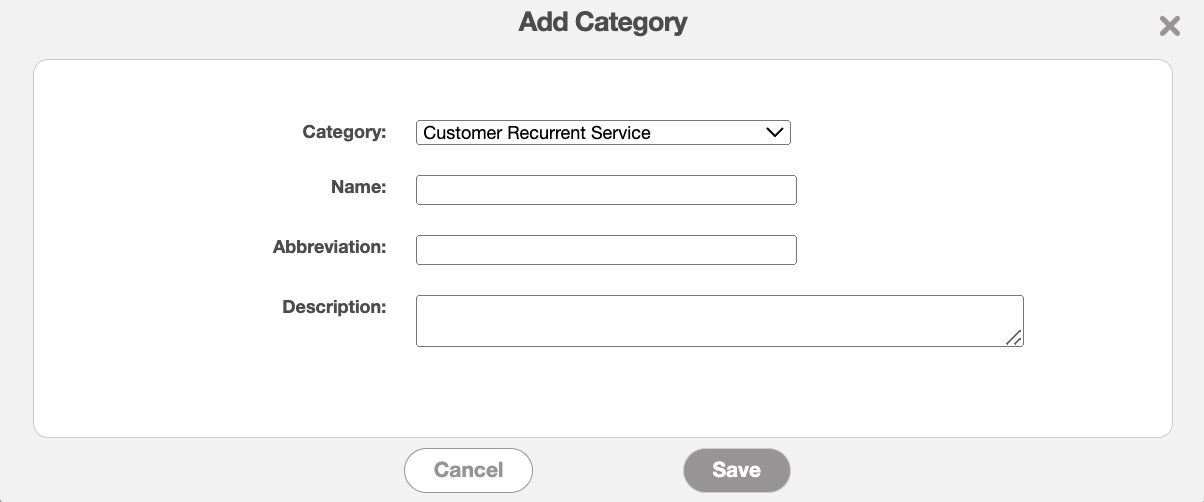The image size is (1204, 502).
Task: Click inside the Description text area
Action: (718, 320)
